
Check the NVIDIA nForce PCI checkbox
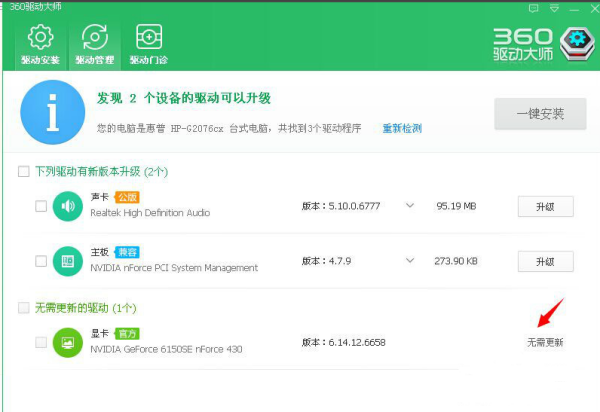[x=41, y=261]
